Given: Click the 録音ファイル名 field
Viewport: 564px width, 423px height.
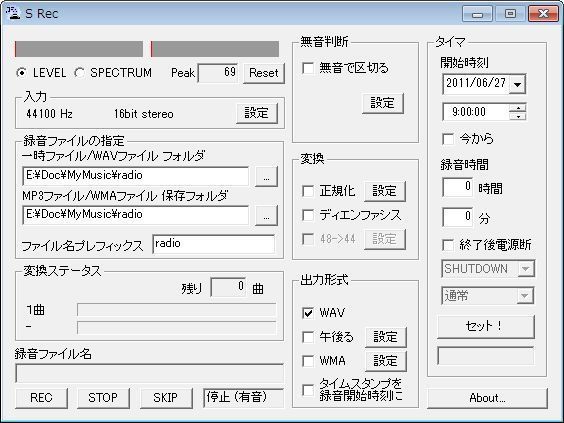Looking at the screenshot, I should point(150,373).
